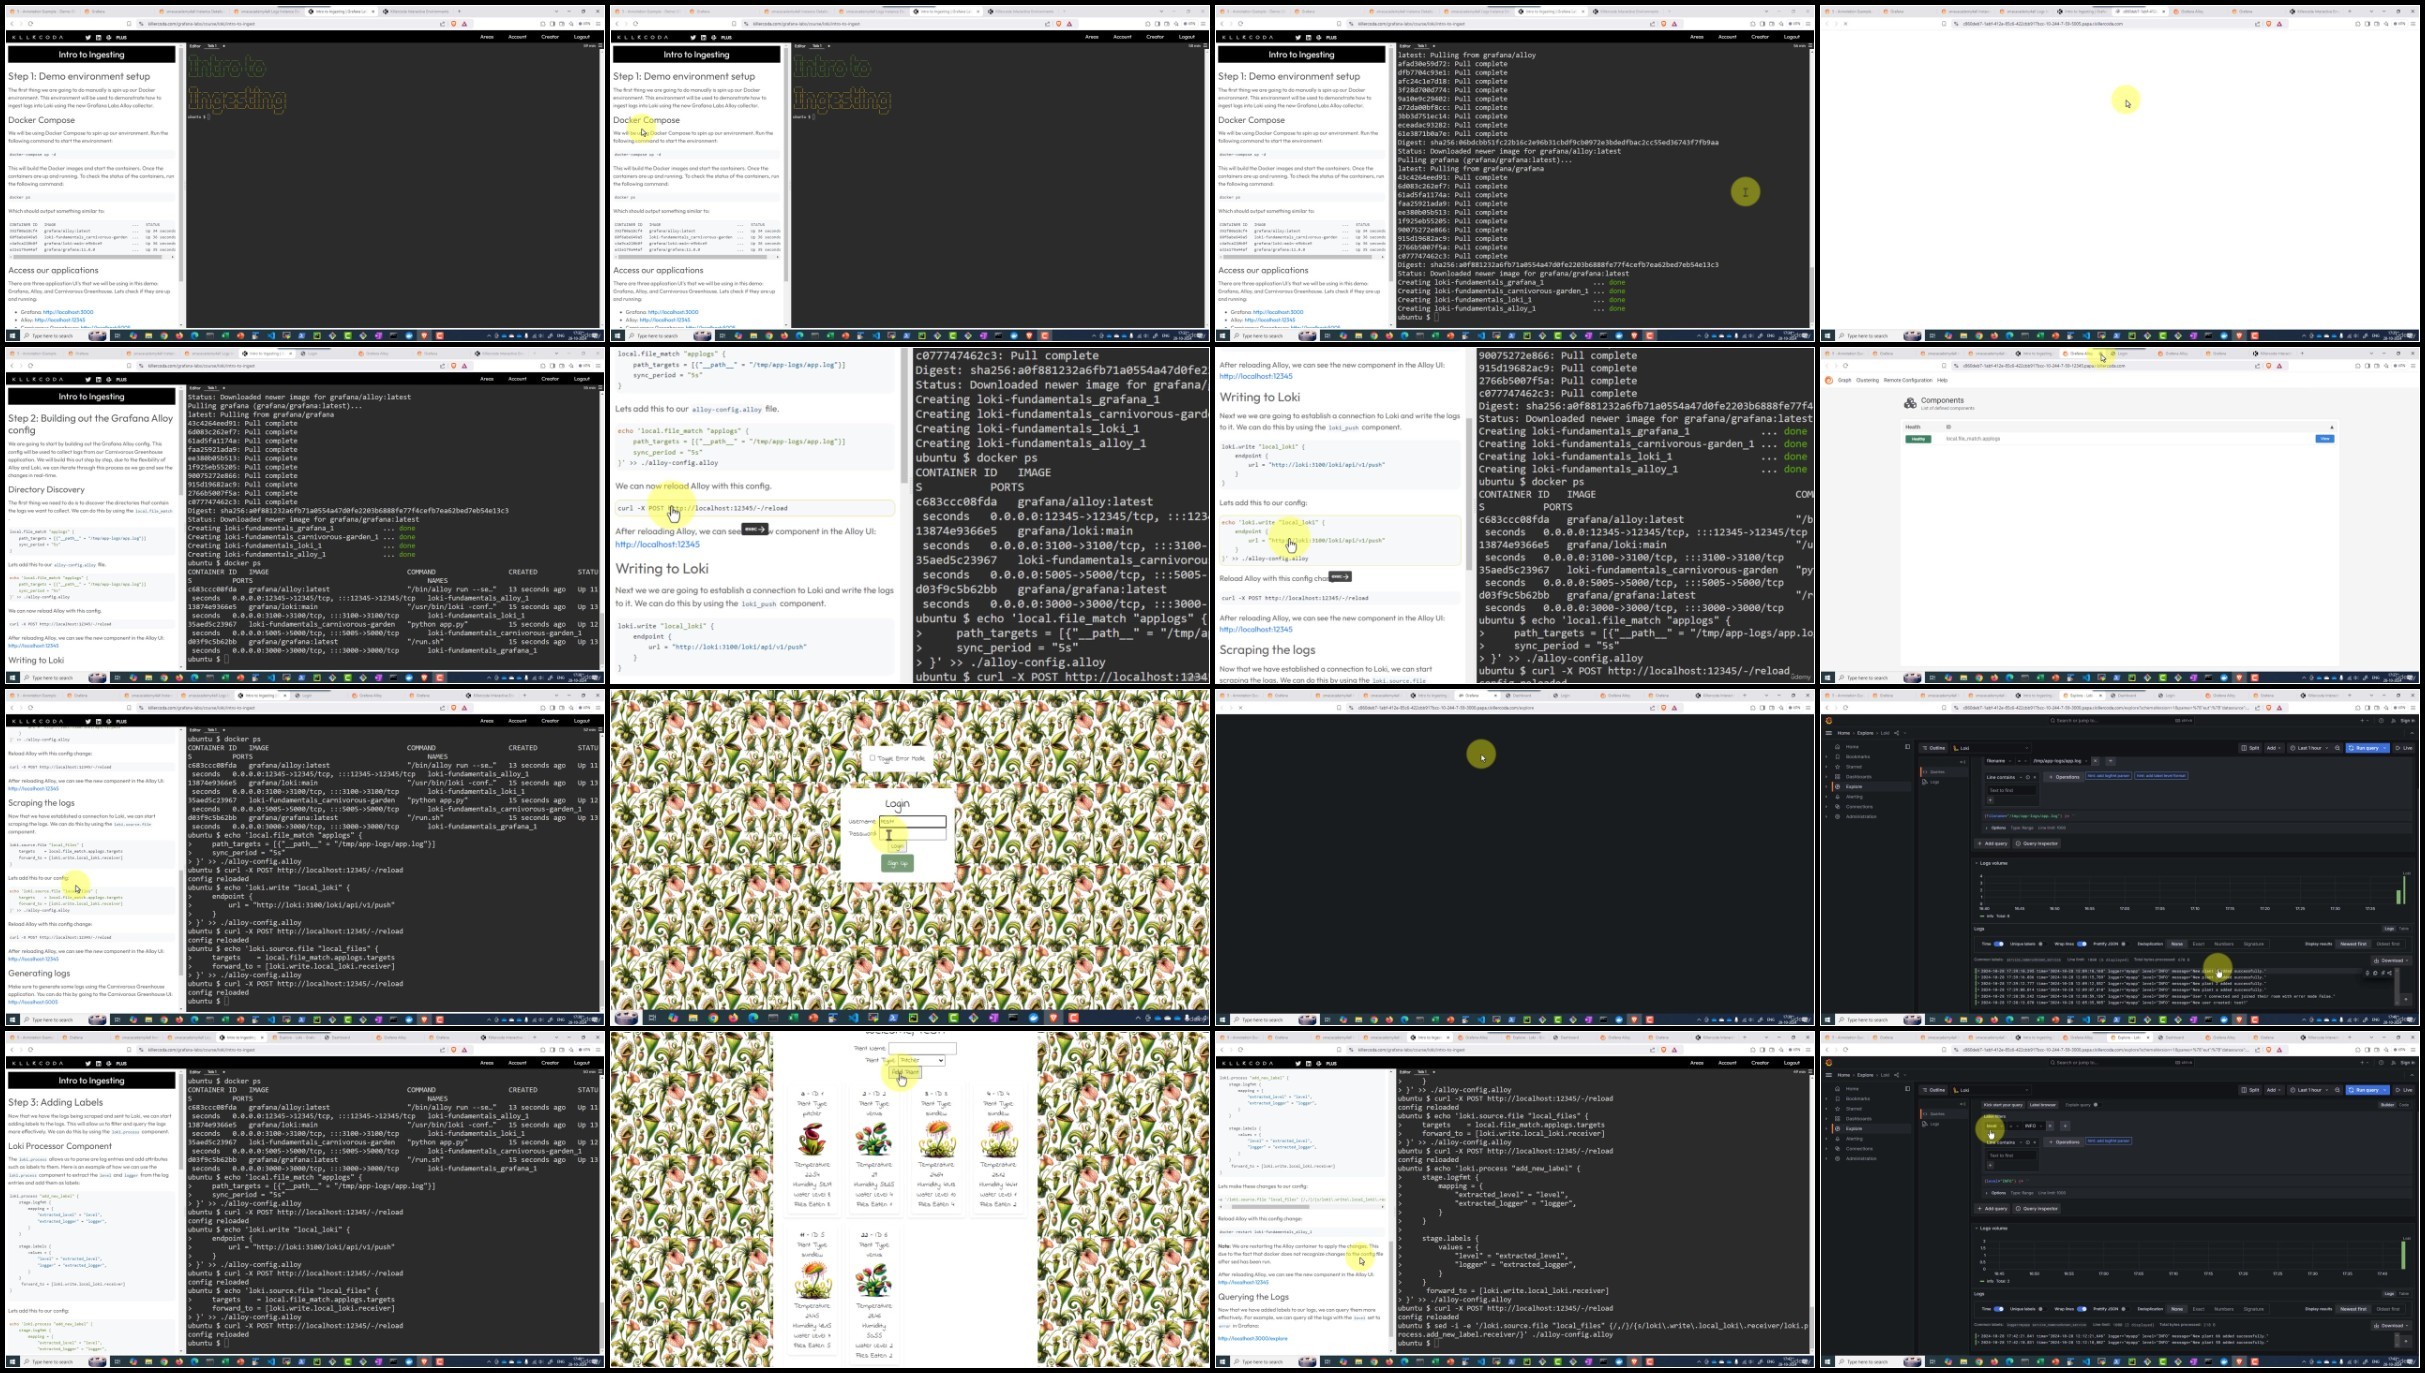Click View button for local.file_match.applogs component

click(x=2325, y=439)
